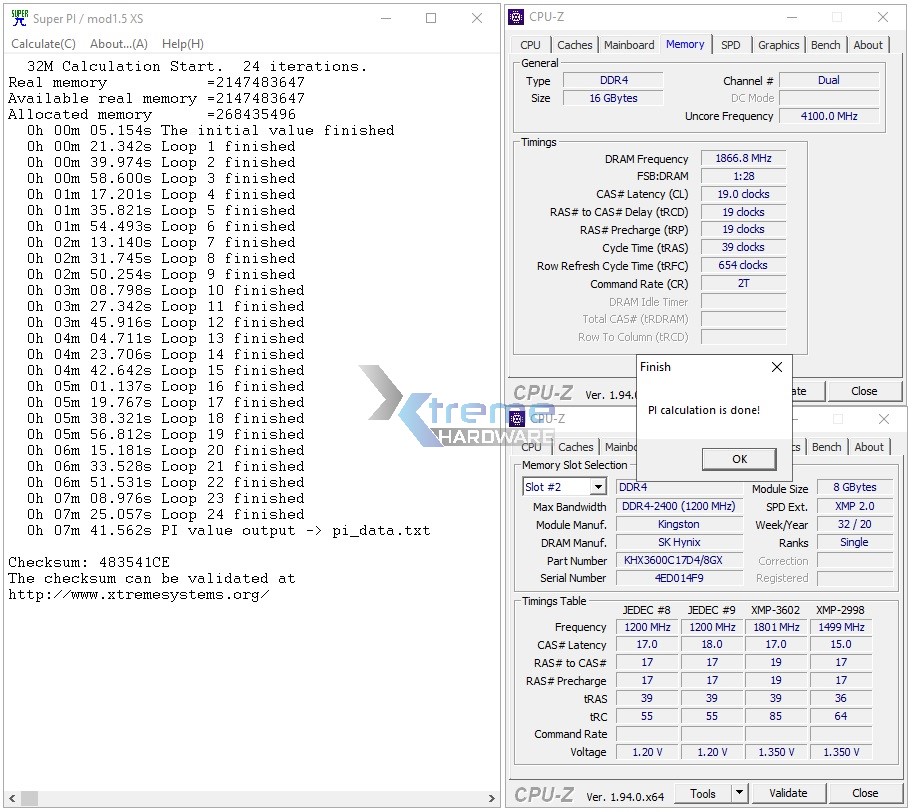Open the Help(H) menu
Viewport: 913px width, 812px height.
[x=182, y=44]
